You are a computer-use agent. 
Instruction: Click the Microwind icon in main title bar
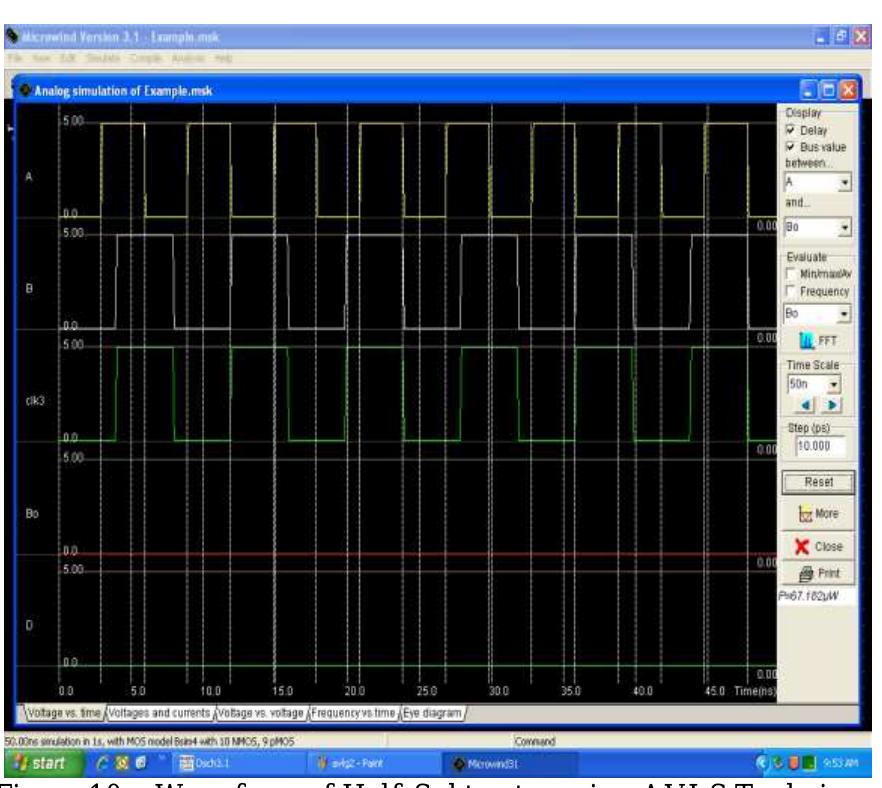tap(12, 36)
